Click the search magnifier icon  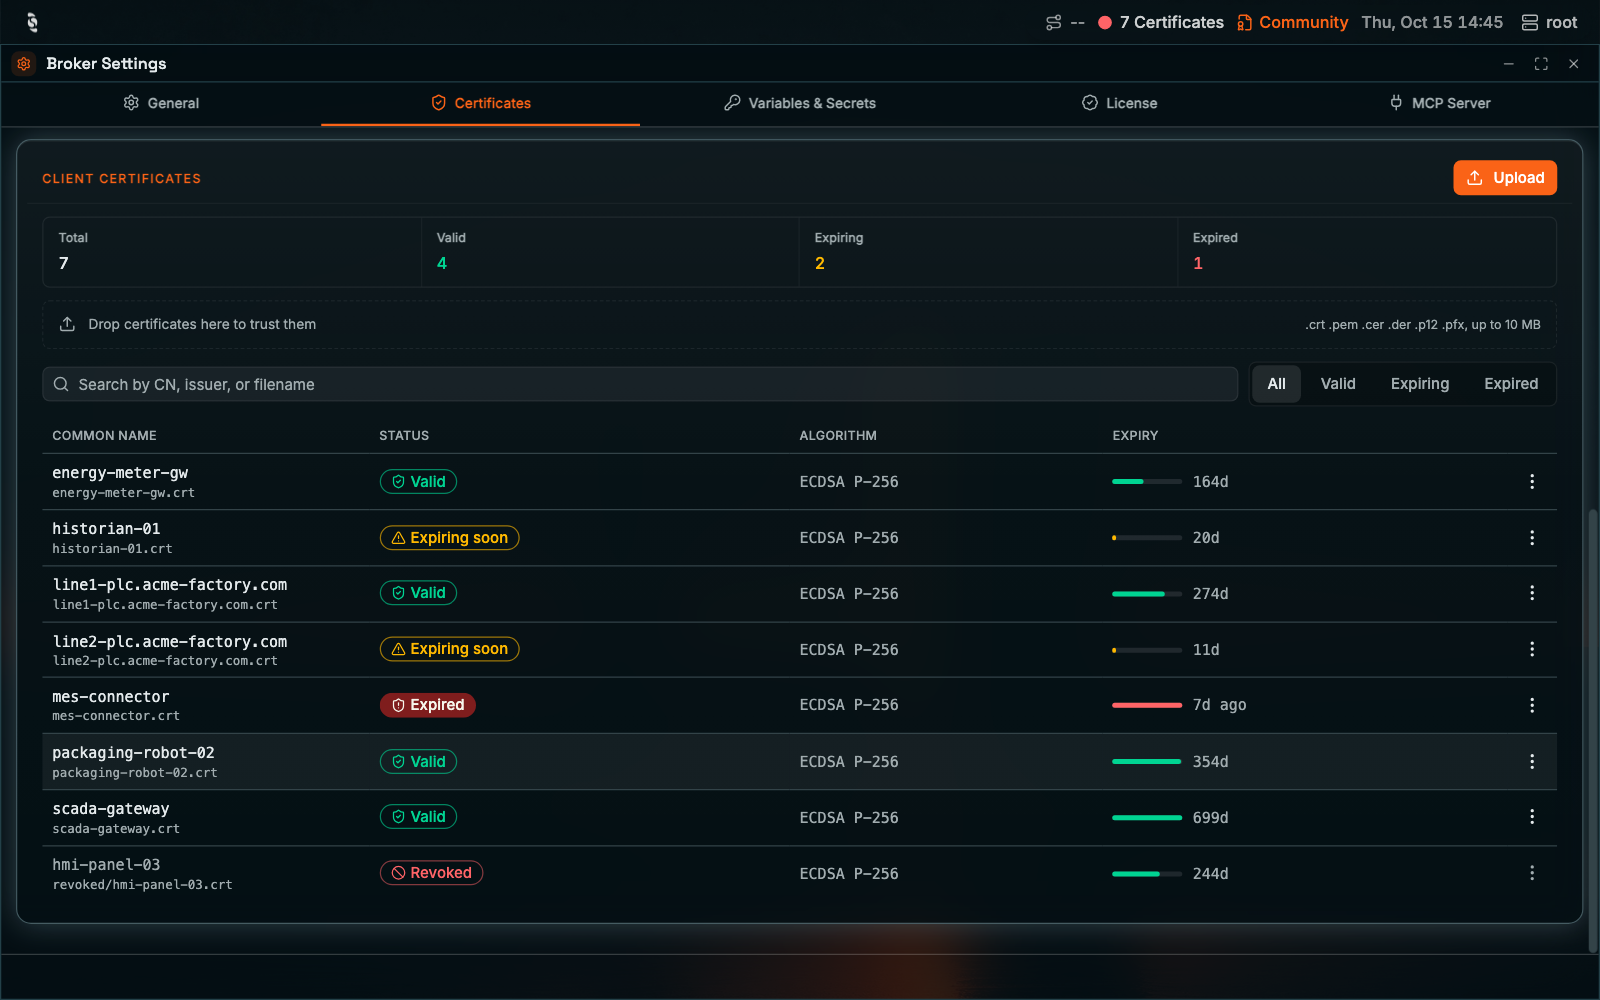pyautogui.click(x=61, y=384)
